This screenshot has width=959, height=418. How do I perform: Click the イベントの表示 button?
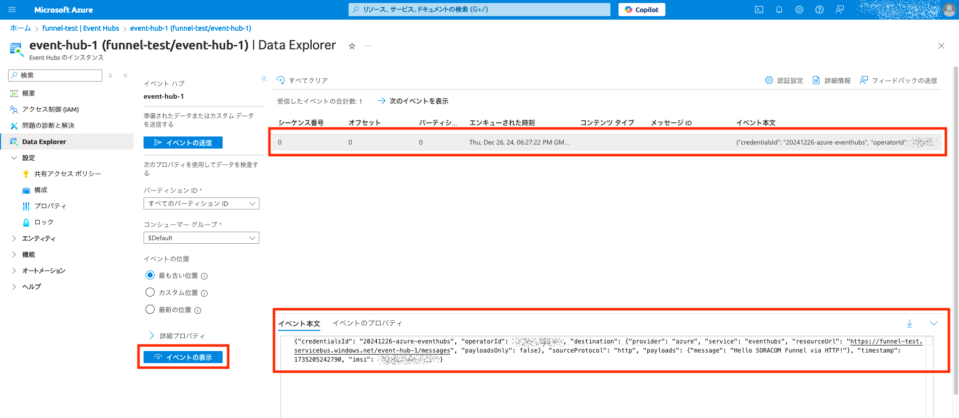coord(183,357)
